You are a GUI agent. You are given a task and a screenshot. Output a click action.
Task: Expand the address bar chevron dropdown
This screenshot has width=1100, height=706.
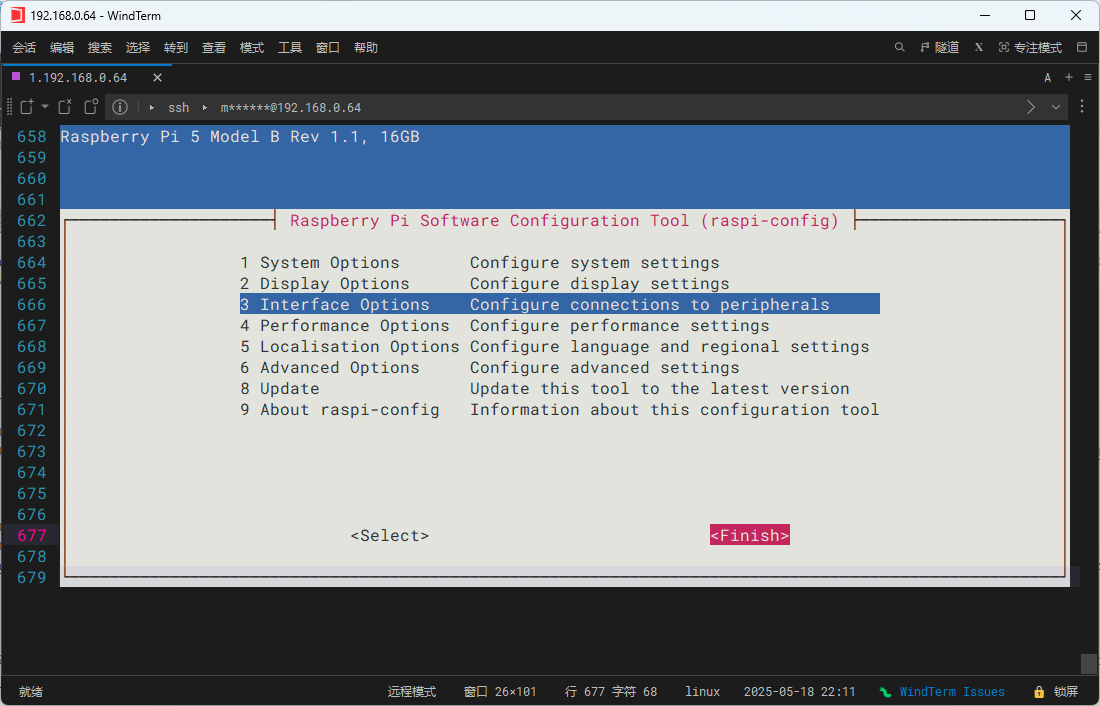tap(1056, 107)
